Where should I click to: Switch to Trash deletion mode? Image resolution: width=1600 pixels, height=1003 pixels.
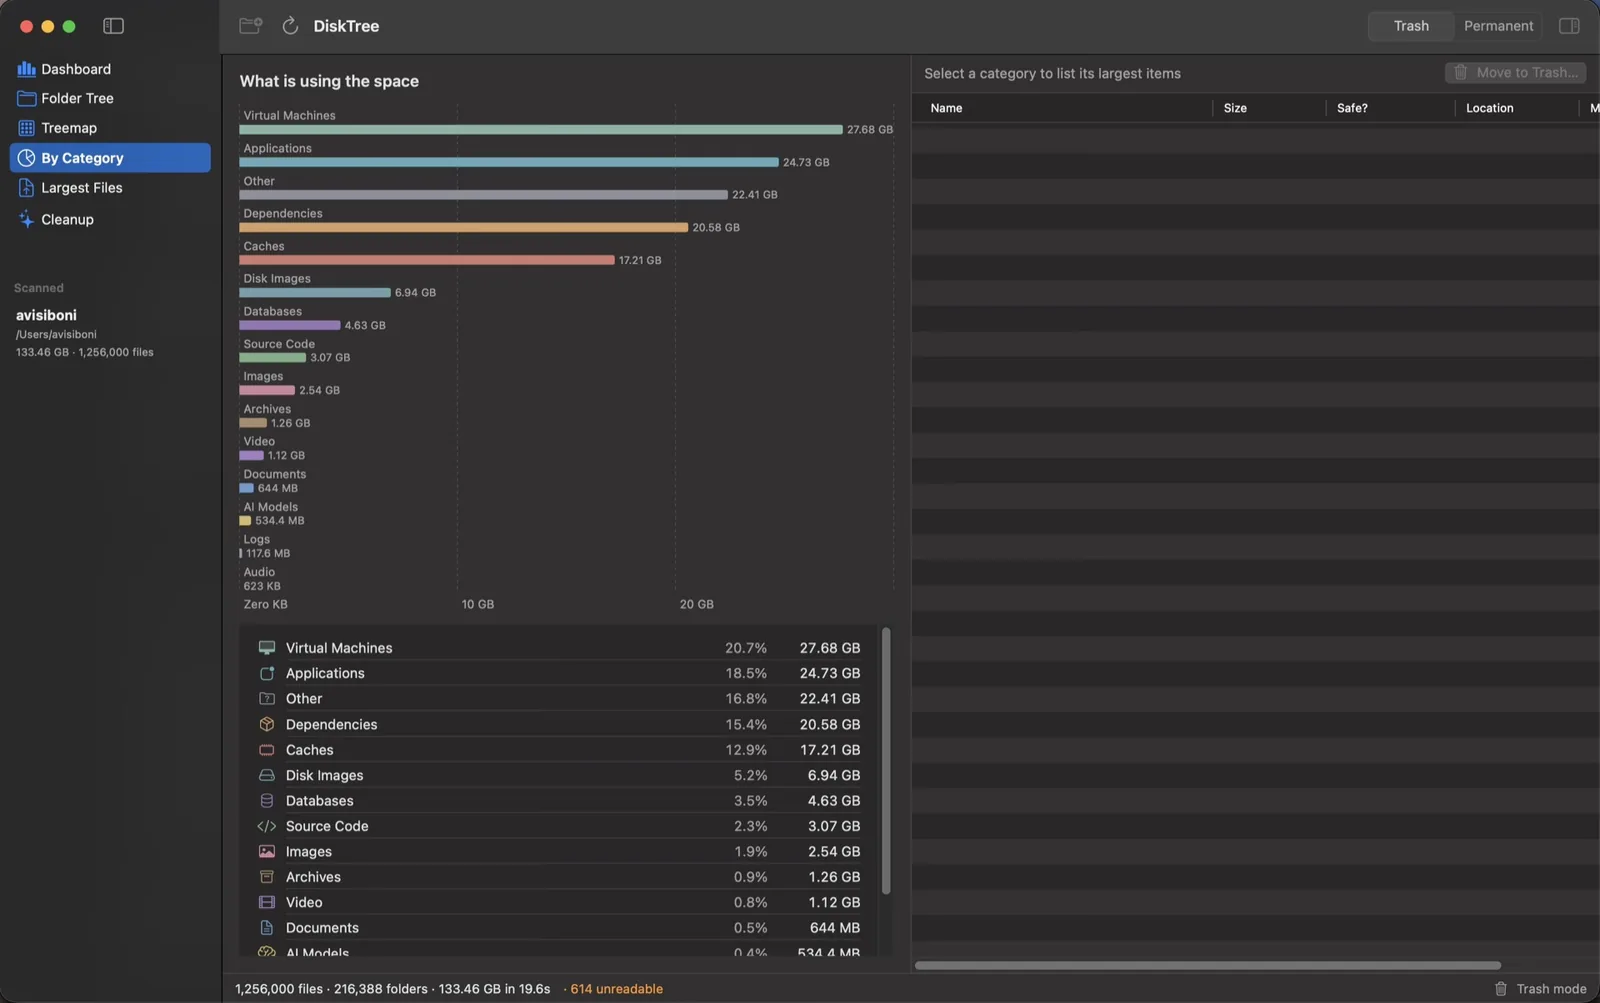click(1411, 26)
